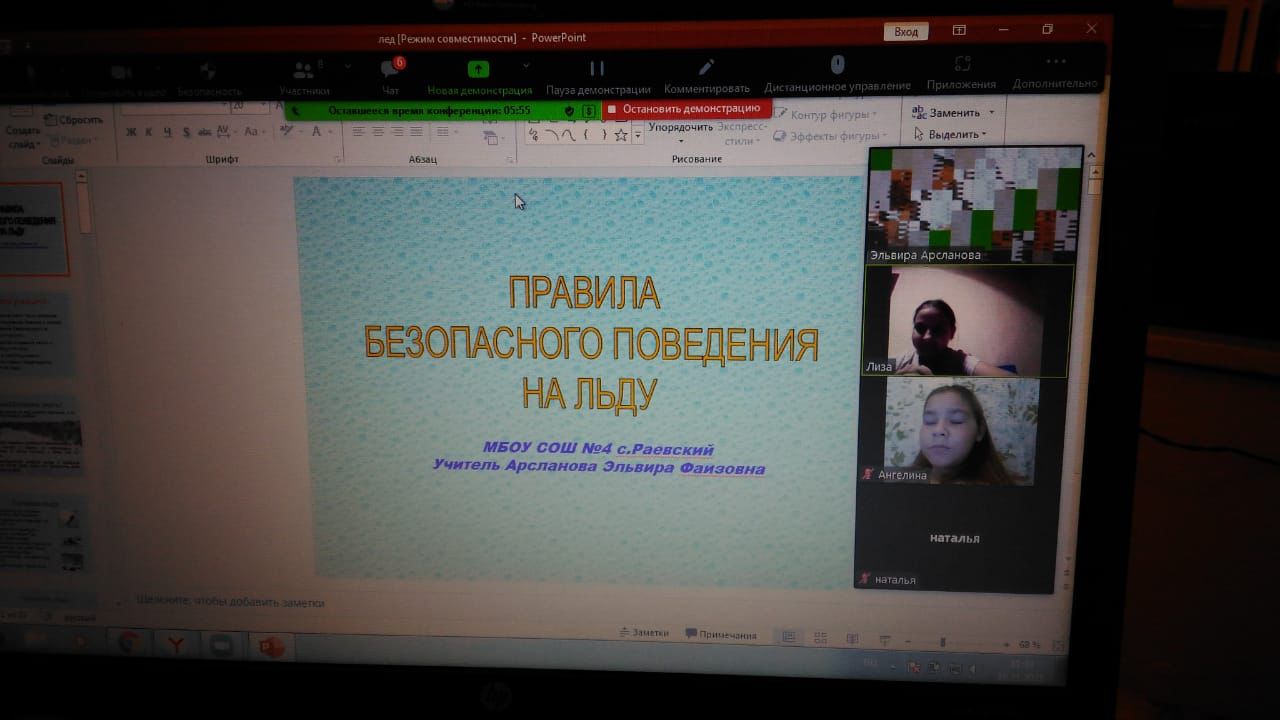
Task: Toggle the Заметки notes pane
Action: pyautogui.click(x=644, y=633)
